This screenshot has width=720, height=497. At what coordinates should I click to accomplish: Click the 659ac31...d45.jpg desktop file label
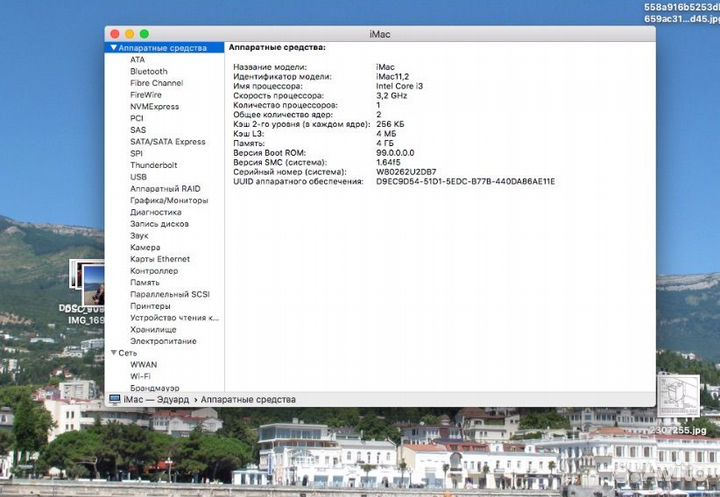(681, 19)
